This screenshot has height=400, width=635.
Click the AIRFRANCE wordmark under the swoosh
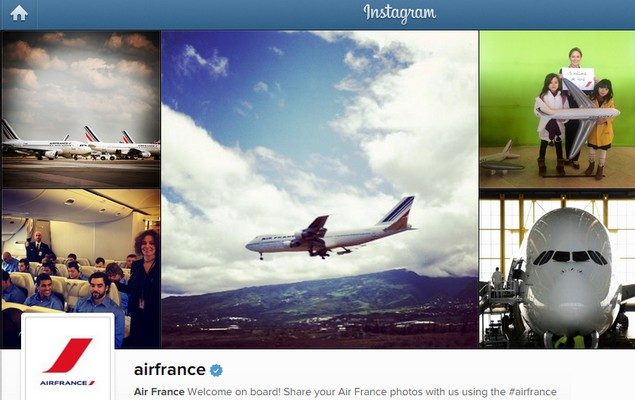pos(67,383)
